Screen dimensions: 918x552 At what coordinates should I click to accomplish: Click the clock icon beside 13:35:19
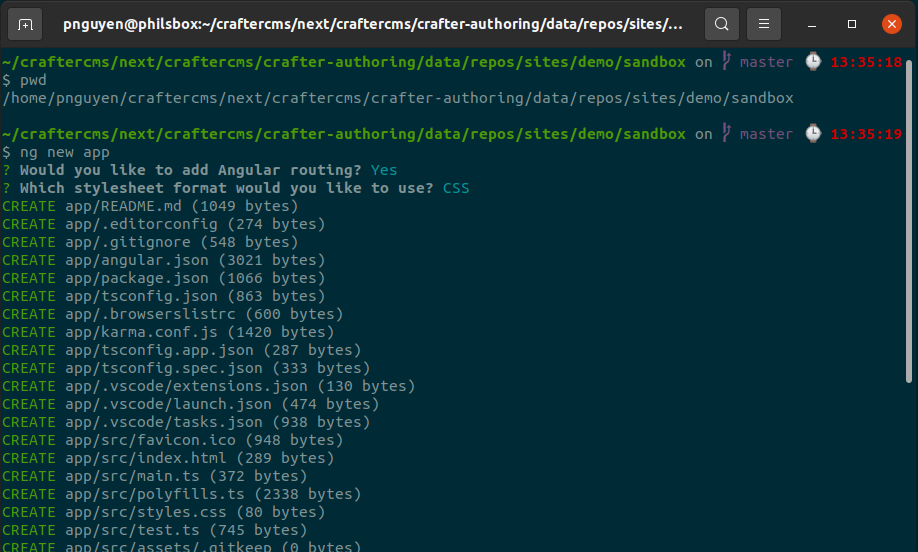coord(813,134)
